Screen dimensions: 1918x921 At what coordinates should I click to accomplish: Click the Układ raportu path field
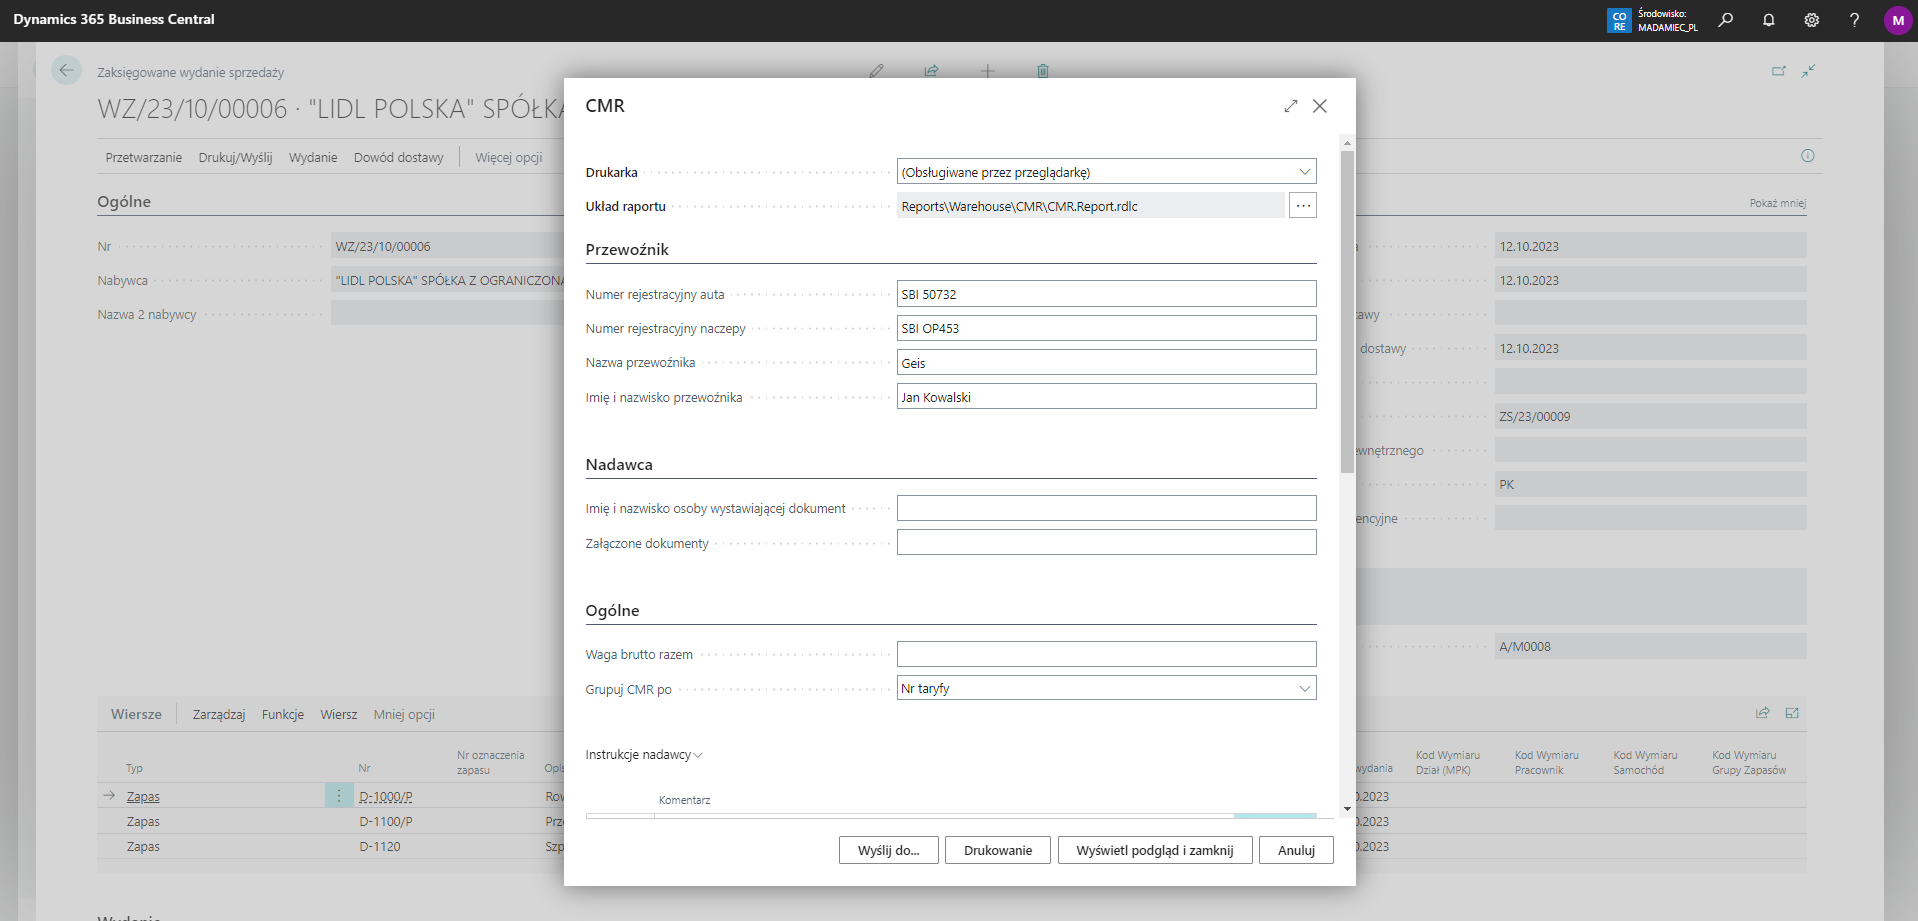click(1090, 206)
